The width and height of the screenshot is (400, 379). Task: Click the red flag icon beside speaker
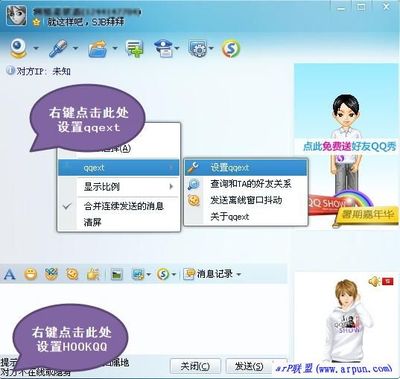388,281
